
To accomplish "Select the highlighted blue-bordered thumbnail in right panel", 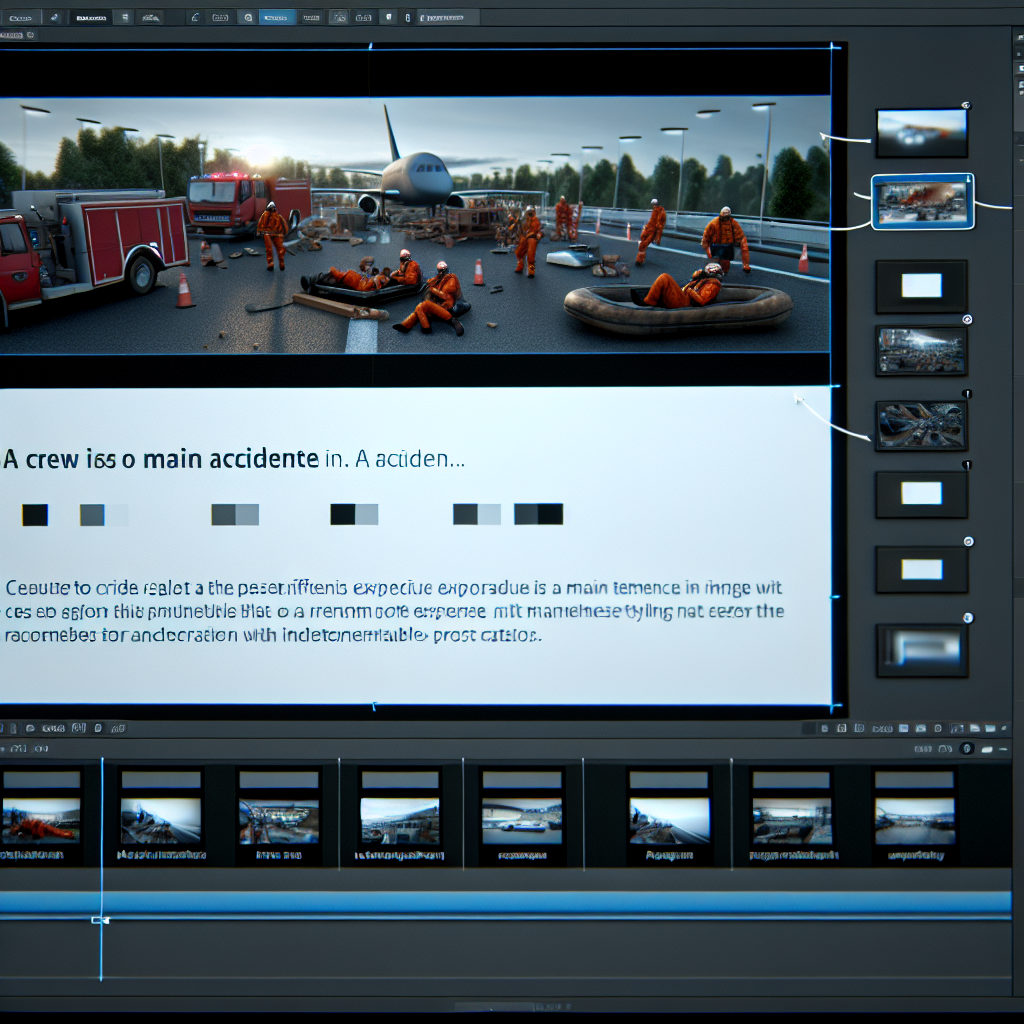I will tap(922, 202).
